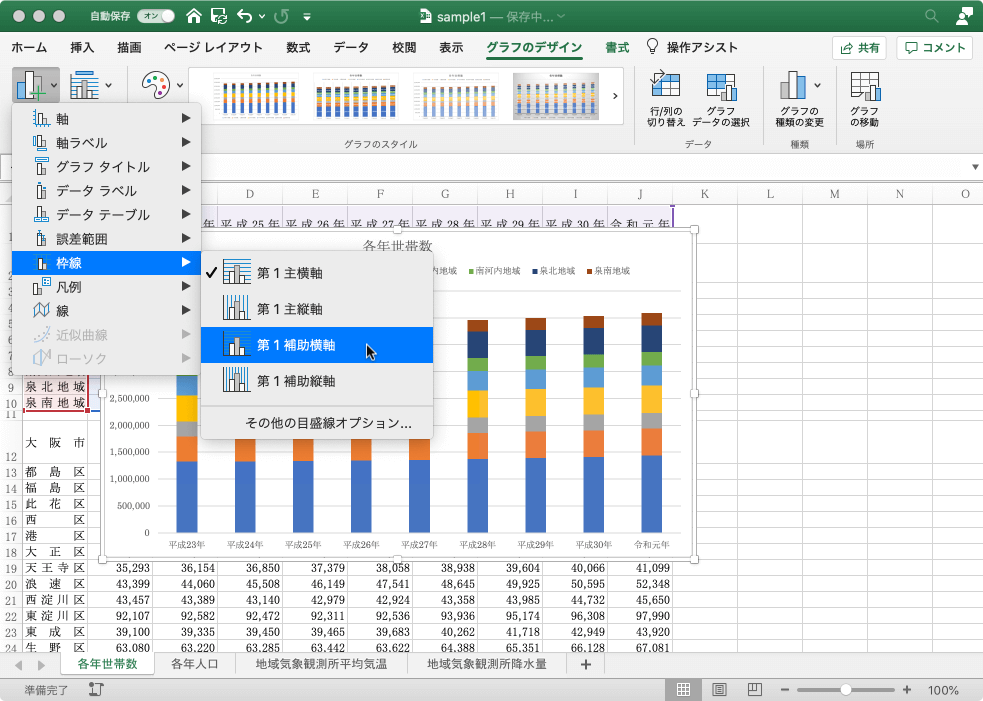Expand the グラフ タイトル submenu
Screen dimensions: 983x701
click(107, 166)
